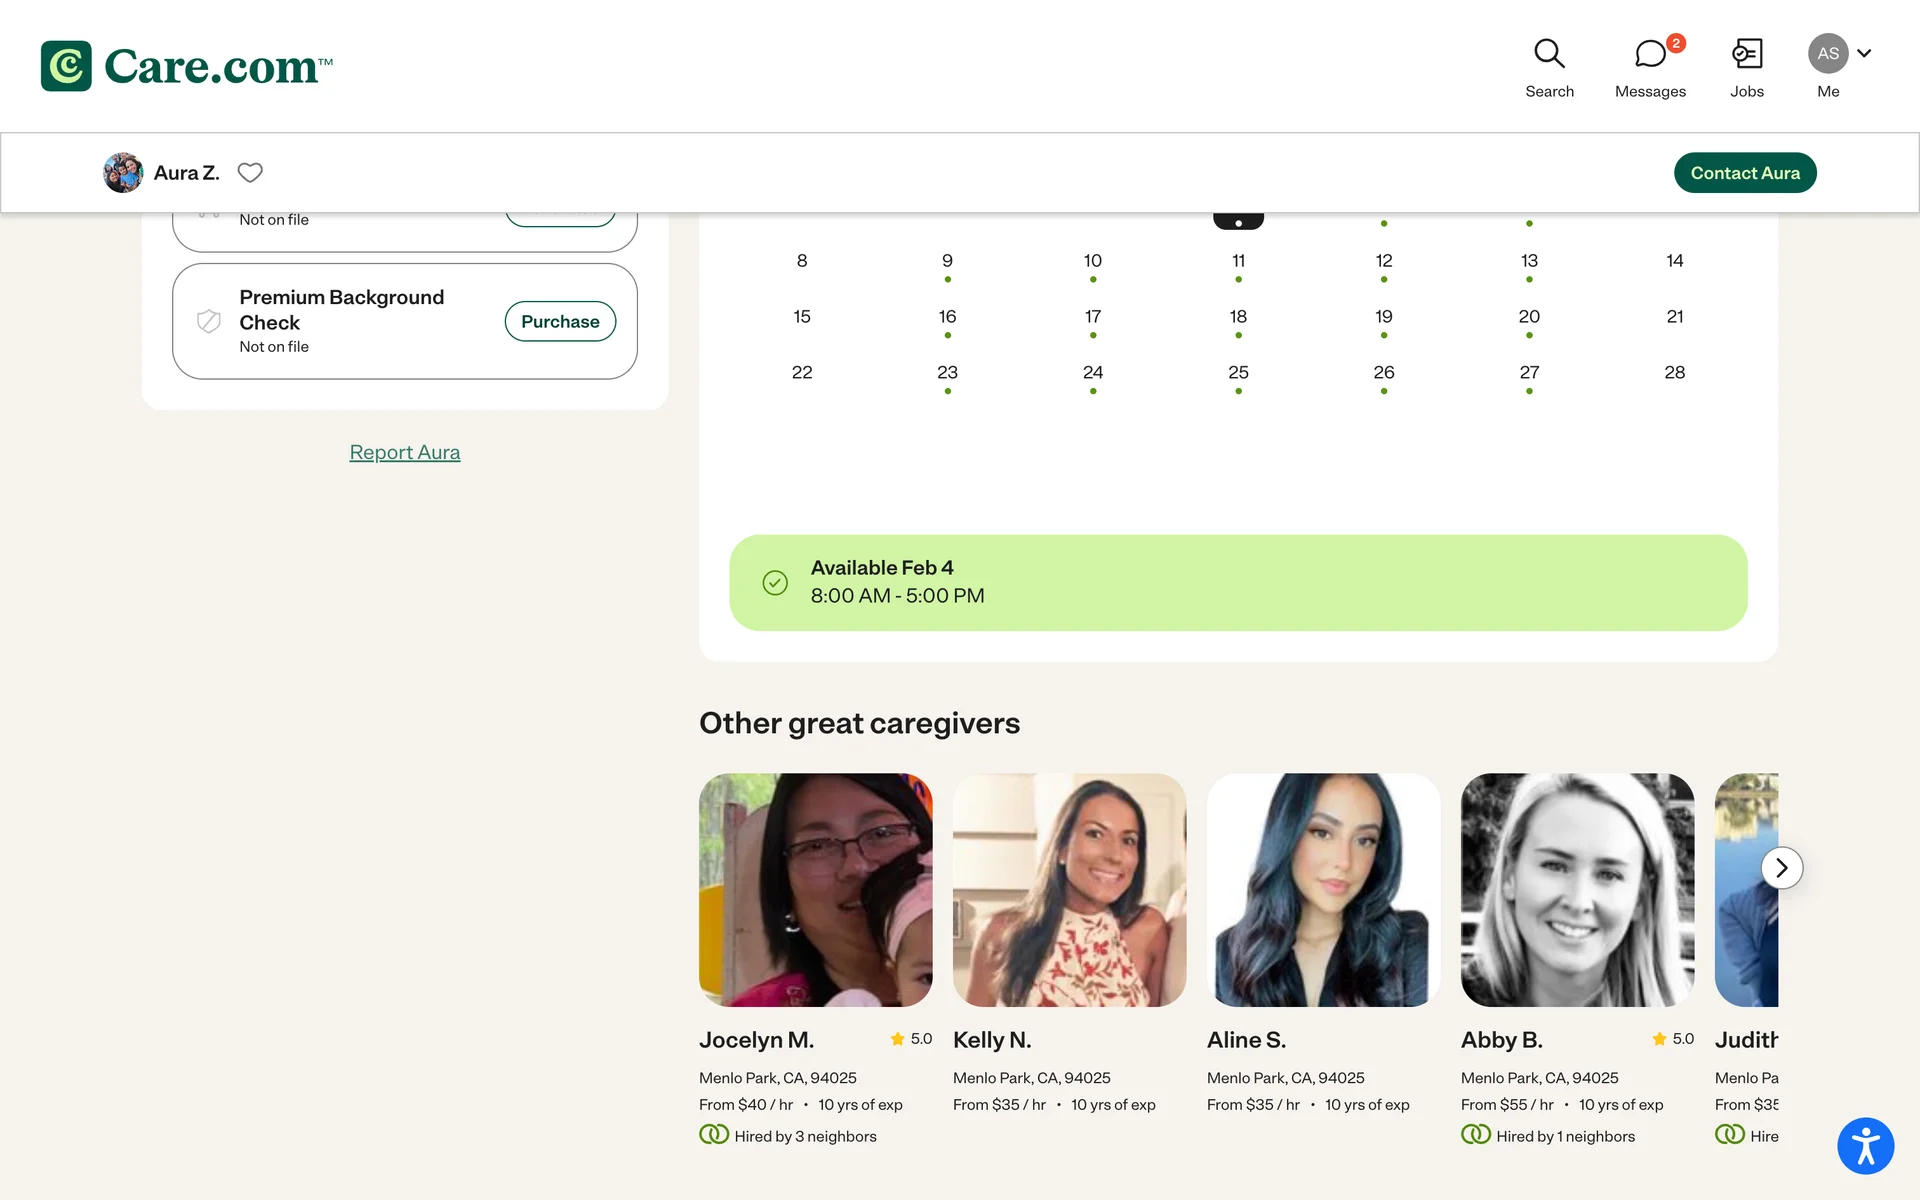Screen dimensions: 1920x1200
Task: Purchase the Premium Background Check
Action: coord(560,321)
